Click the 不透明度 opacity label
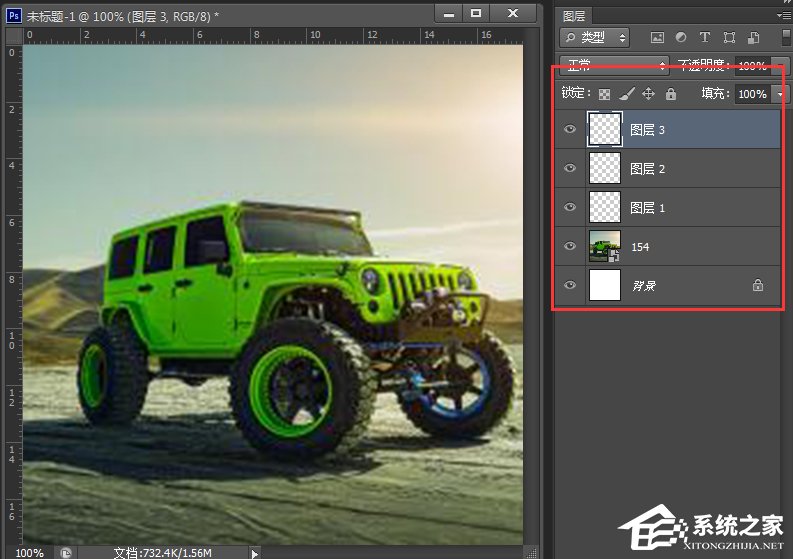The width and height of the screenshot is (793, 559). pos(703,64)
